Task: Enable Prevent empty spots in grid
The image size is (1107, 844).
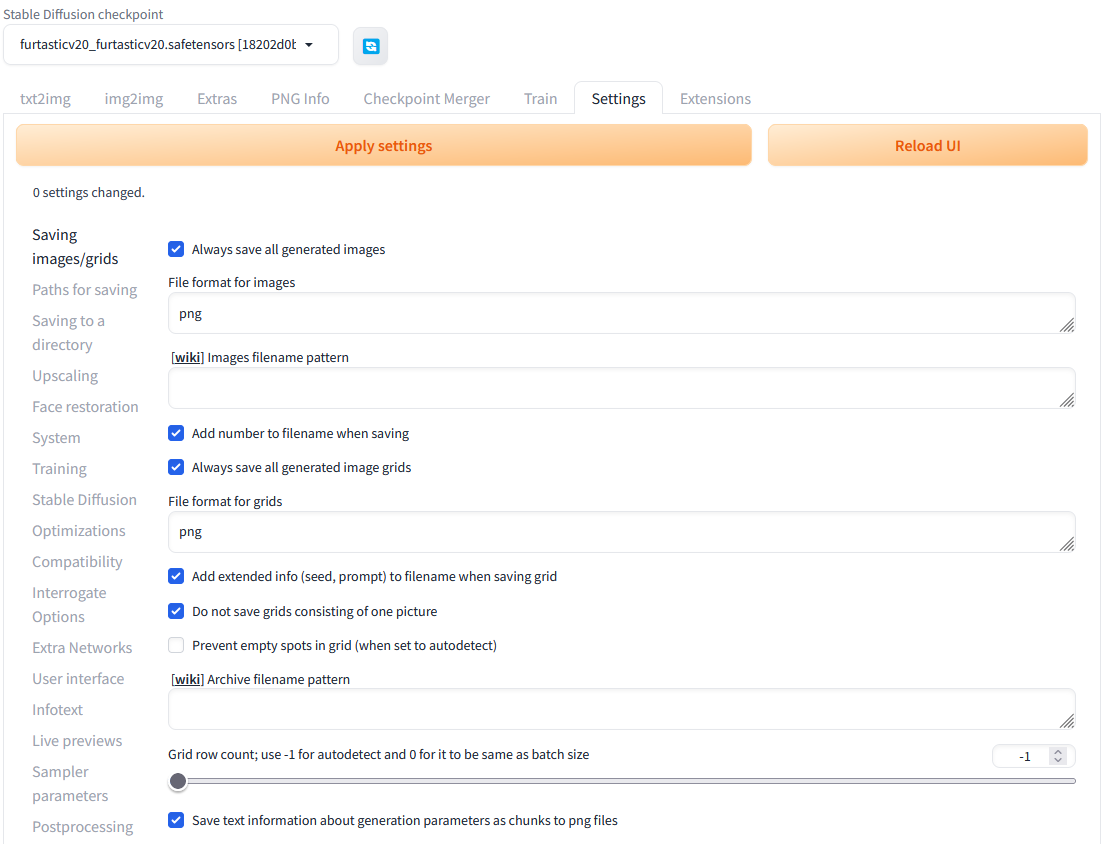Action: coord(176,645)
